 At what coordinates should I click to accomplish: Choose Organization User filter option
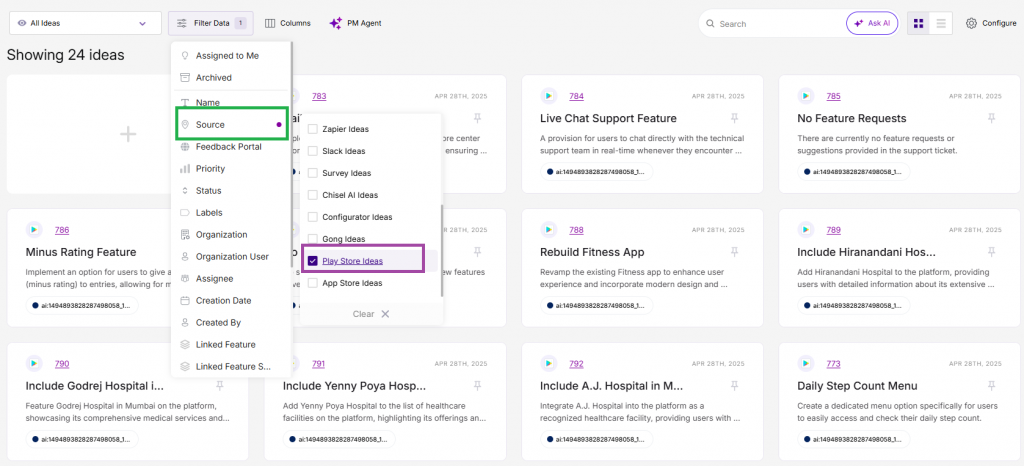[231, 256]
